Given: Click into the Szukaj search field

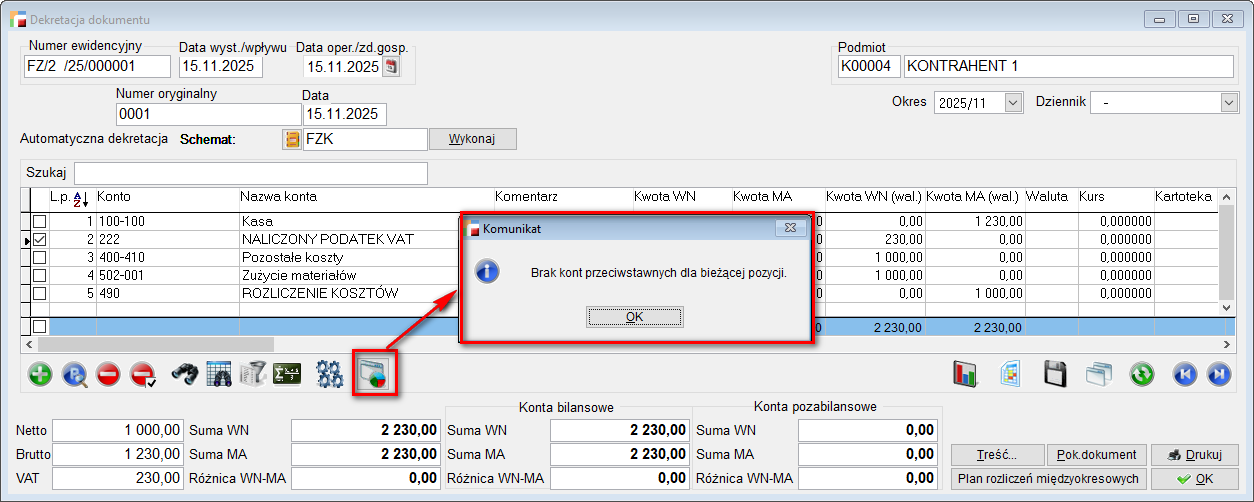Looking at the screenshot, I should [250, 173].
